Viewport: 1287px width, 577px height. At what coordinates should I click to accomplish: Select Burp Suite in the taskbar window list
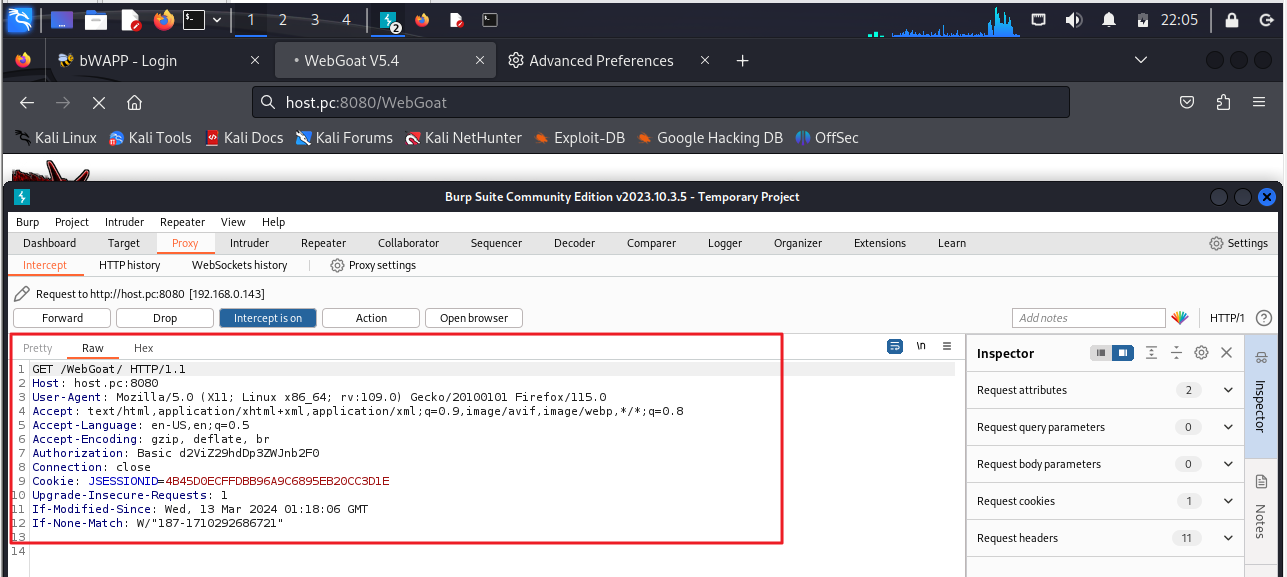click(x=389, y=19)
